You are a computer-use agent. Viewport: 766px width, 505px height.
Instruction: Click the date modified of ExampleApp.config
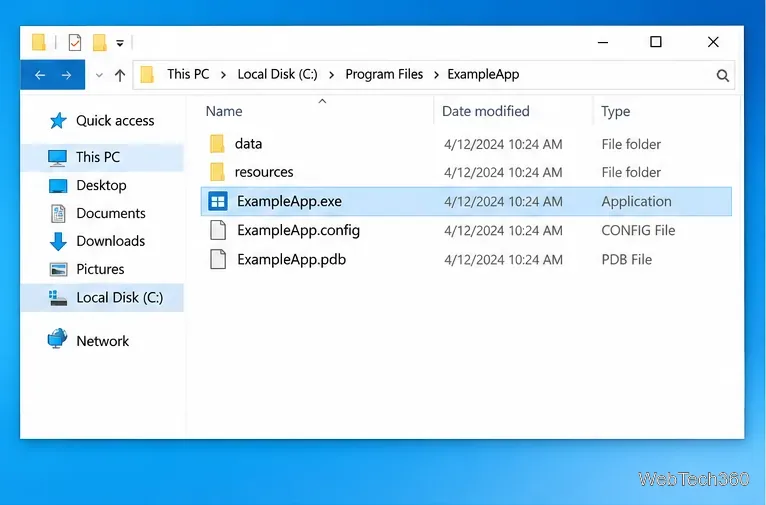[503, 231]
